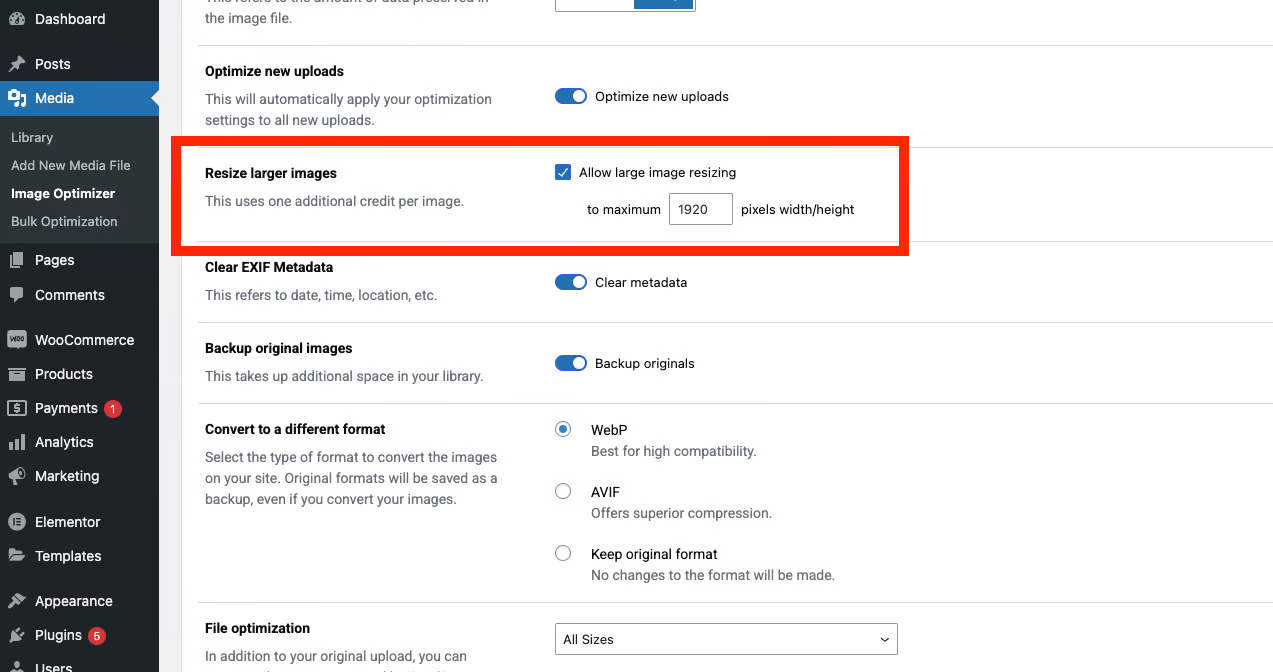1273x672 pixels.
Task: Turn off the Clear metadata toggle
Action: 571,282
